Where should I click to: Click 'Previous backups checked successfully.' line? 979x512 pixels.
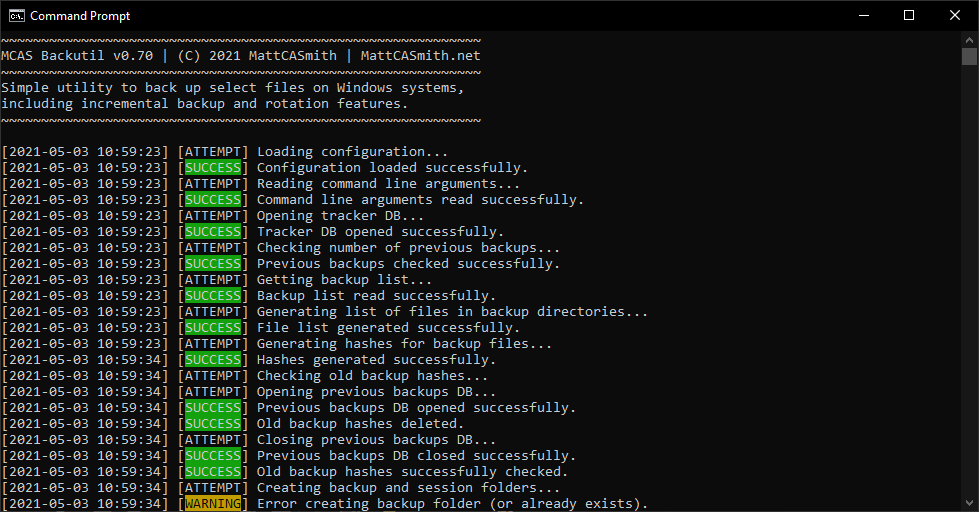408,263
